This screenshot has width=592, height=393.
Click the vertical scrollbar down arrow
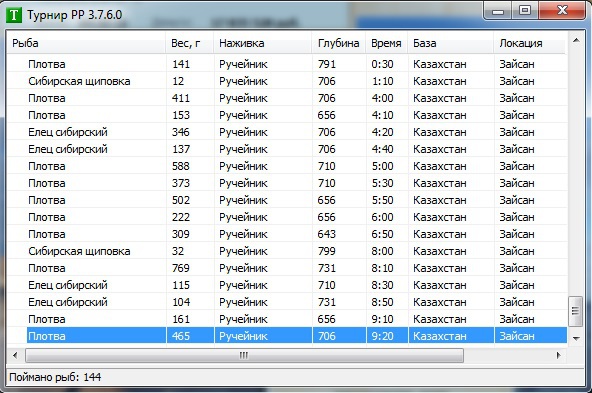(576, 338)
